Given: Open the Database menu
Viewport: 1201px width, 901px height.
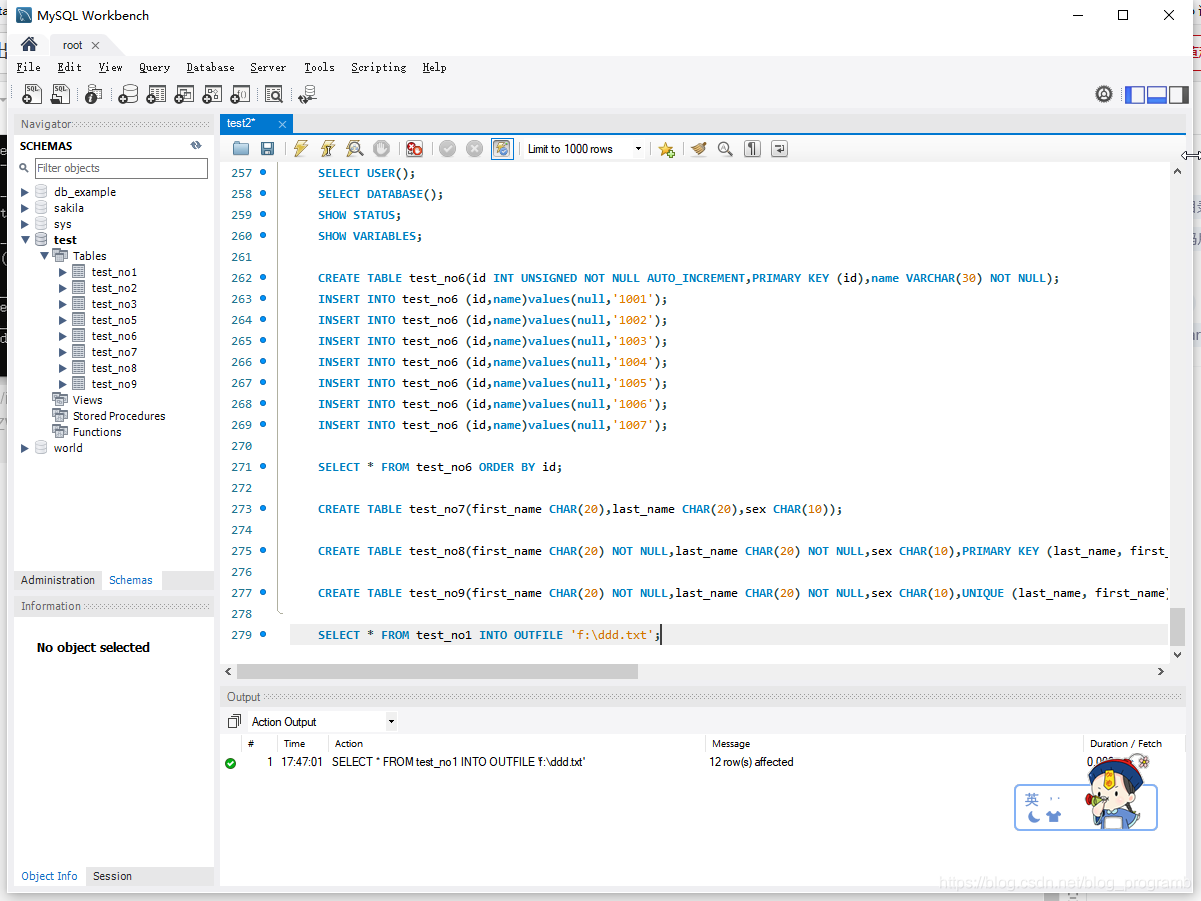Looking at the screenshot, I should point(210,67).
